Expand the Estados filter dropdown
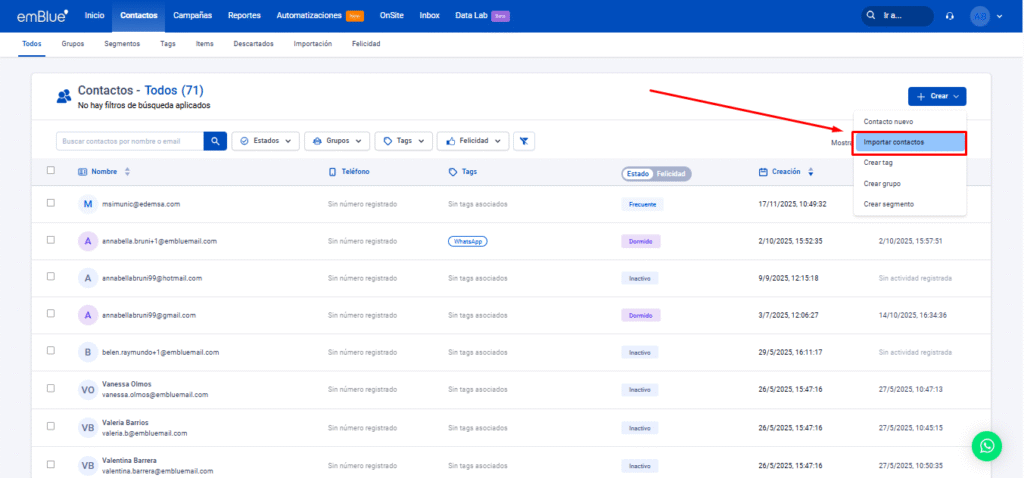 pos(265,141)
